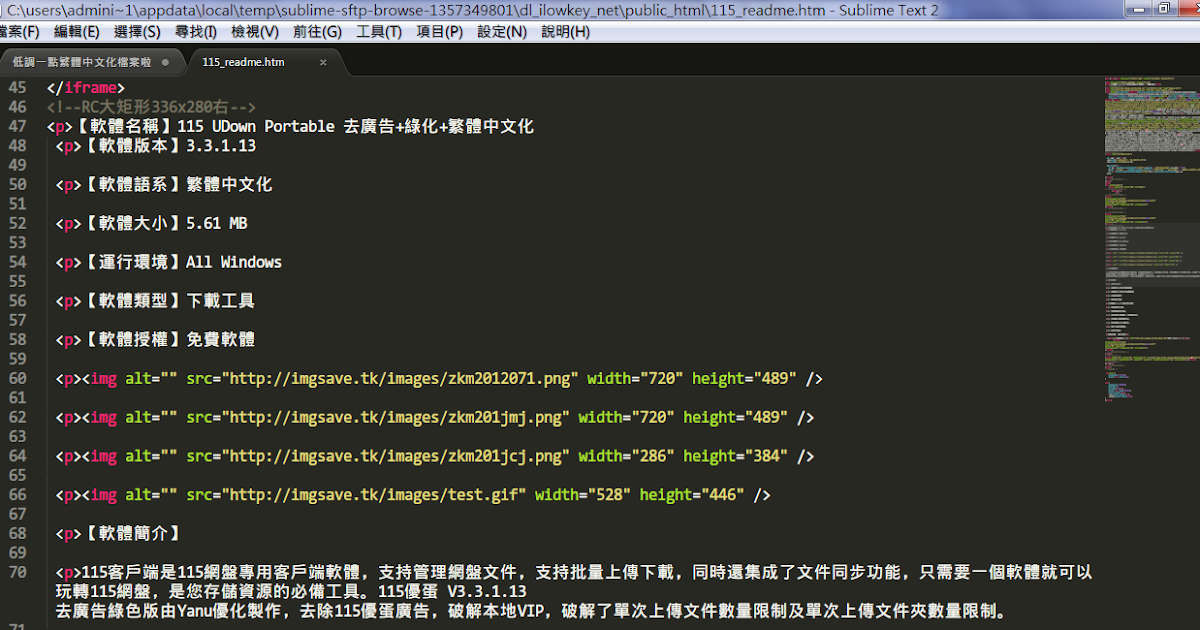Click the size value "5.61 MB"
The width and height of the screenshot is (1200, 630).
[x=217, y=223]
